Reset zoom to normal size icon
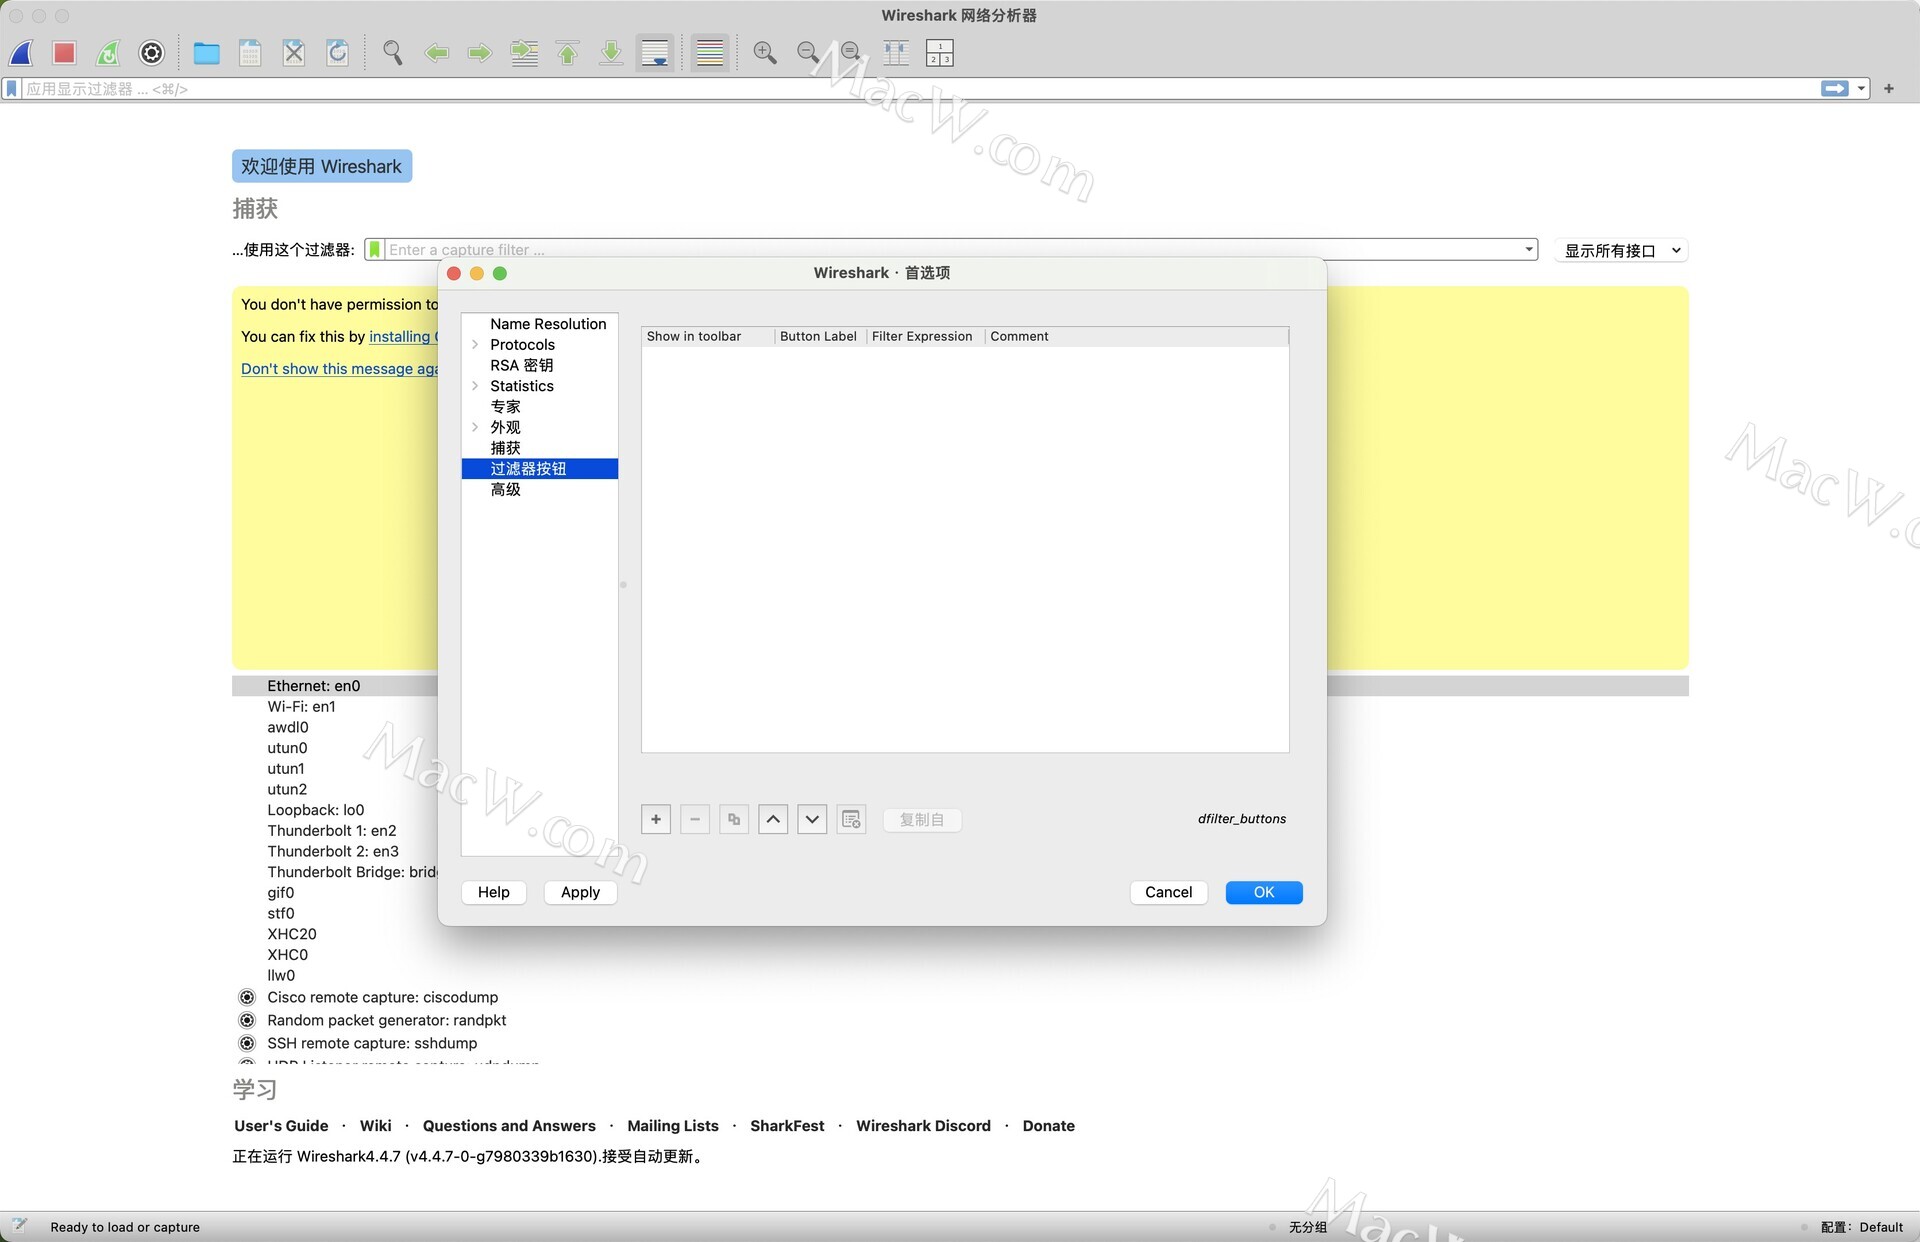Image resolution: width=1920 pixels, height=1242 pixels. [x=852, y=52]
